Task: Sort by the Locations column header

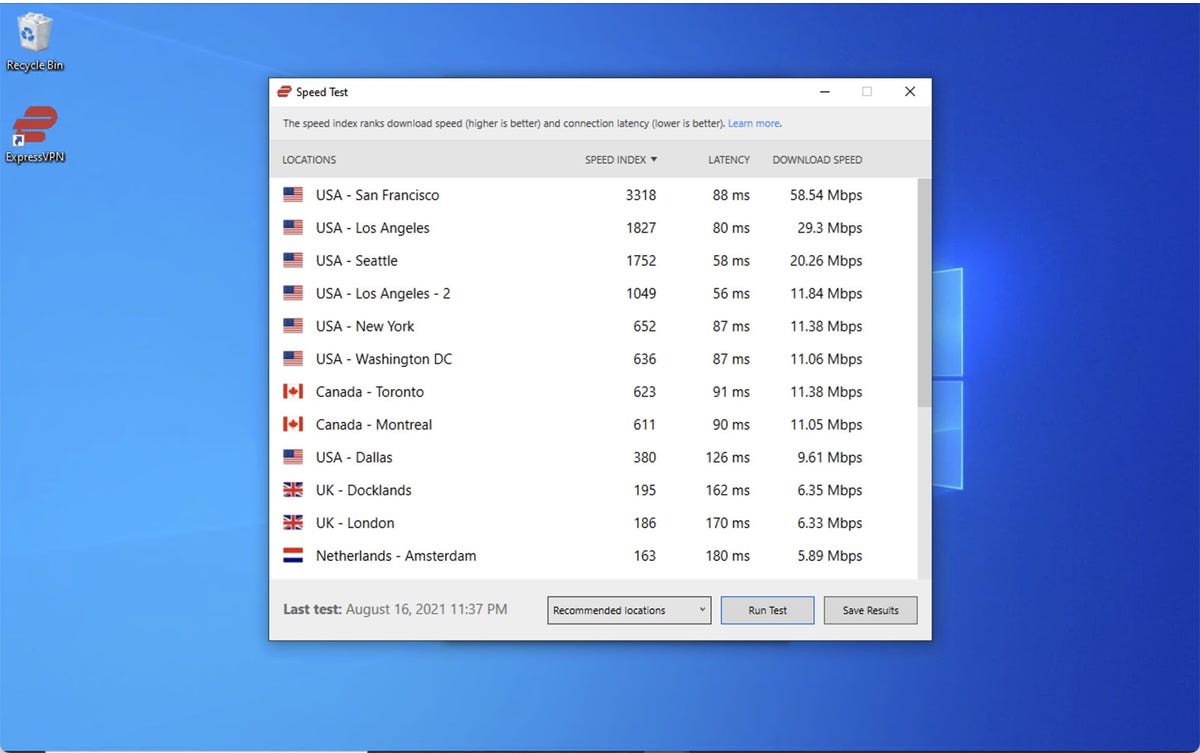Action: (x=309, y=160)
